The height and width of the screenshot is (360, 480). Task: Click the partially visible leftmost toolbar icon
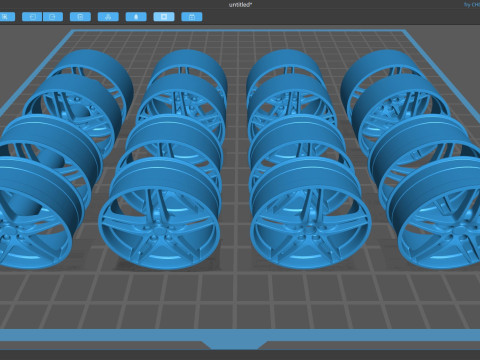(x=7, y=17)
